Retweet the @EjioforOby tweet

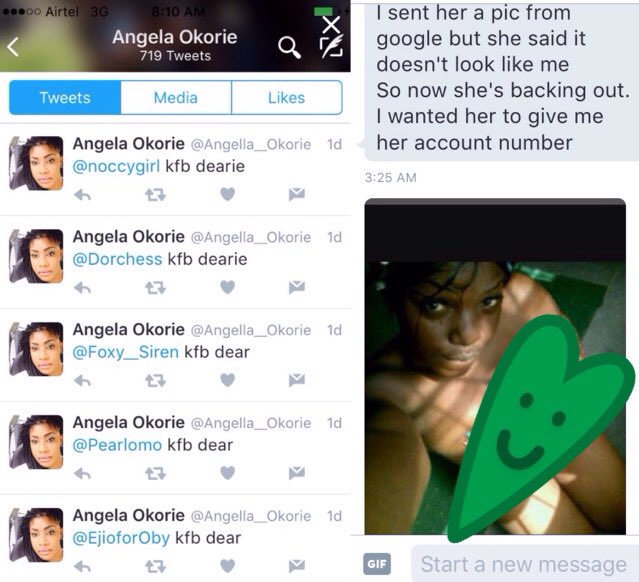(x=155, y=567)
